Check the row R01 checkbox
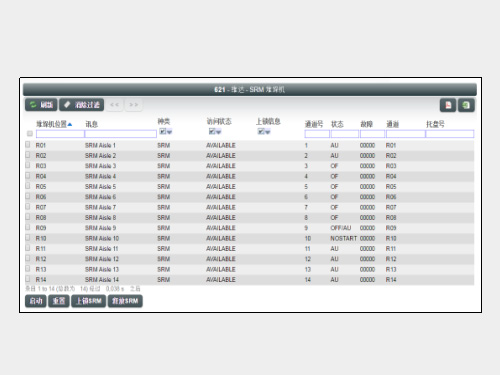The image size is (500, 375). 28,144
